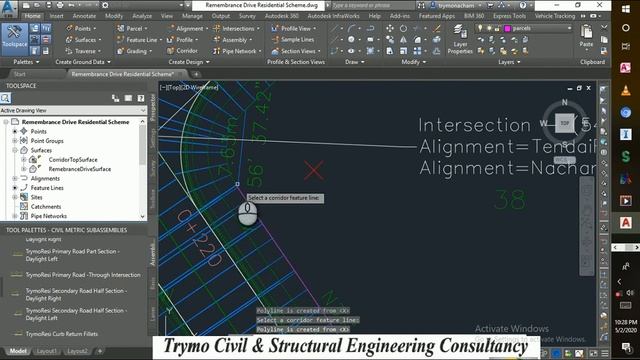Open the Analyze ribbon tab
The height and width of the screenshot is (360, 640).
tap(142, 16)
